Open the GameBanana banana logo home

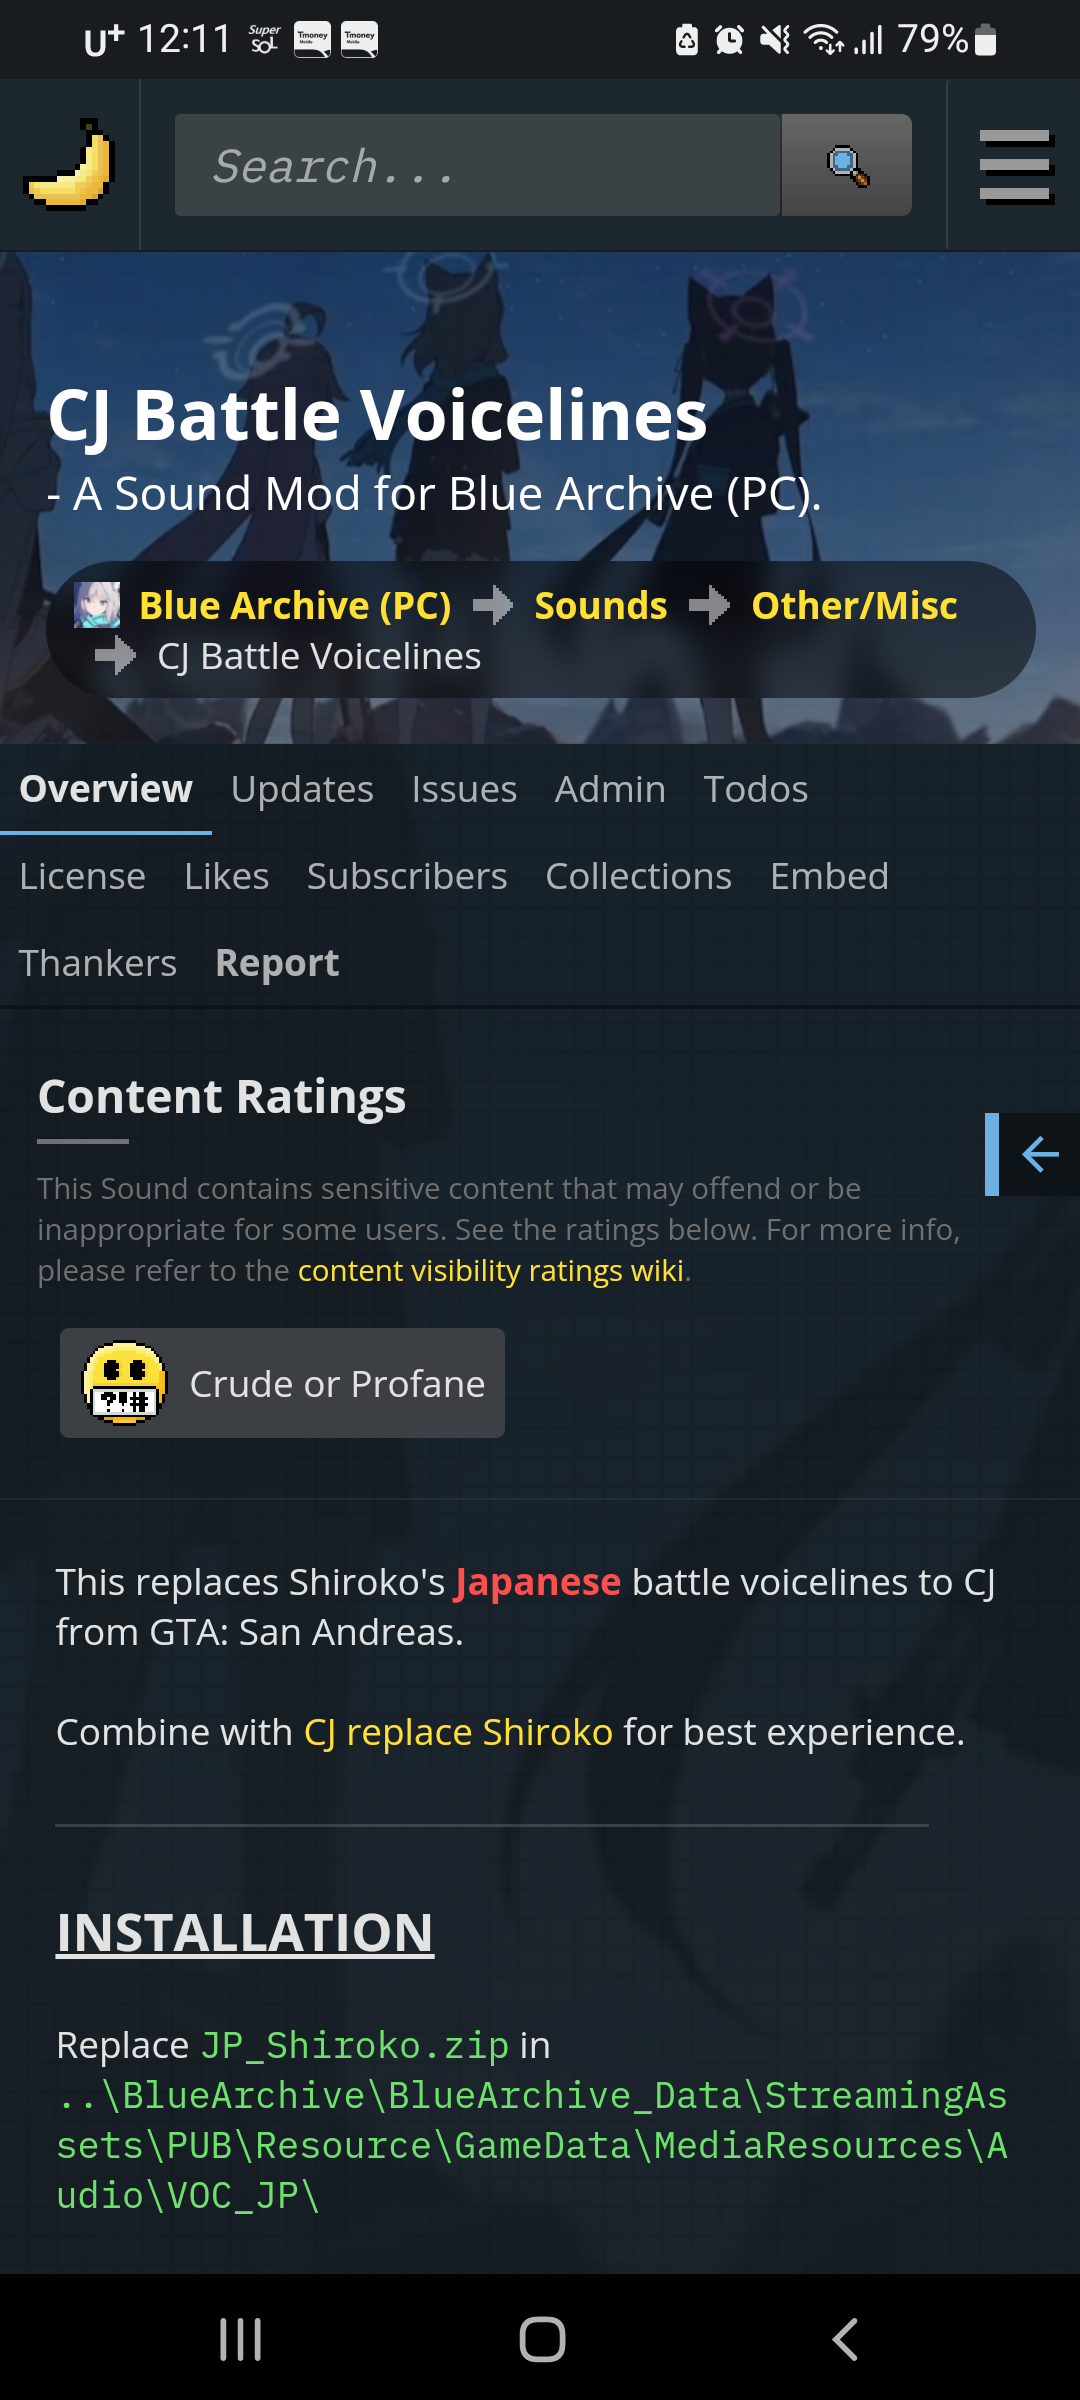[70, 165]
